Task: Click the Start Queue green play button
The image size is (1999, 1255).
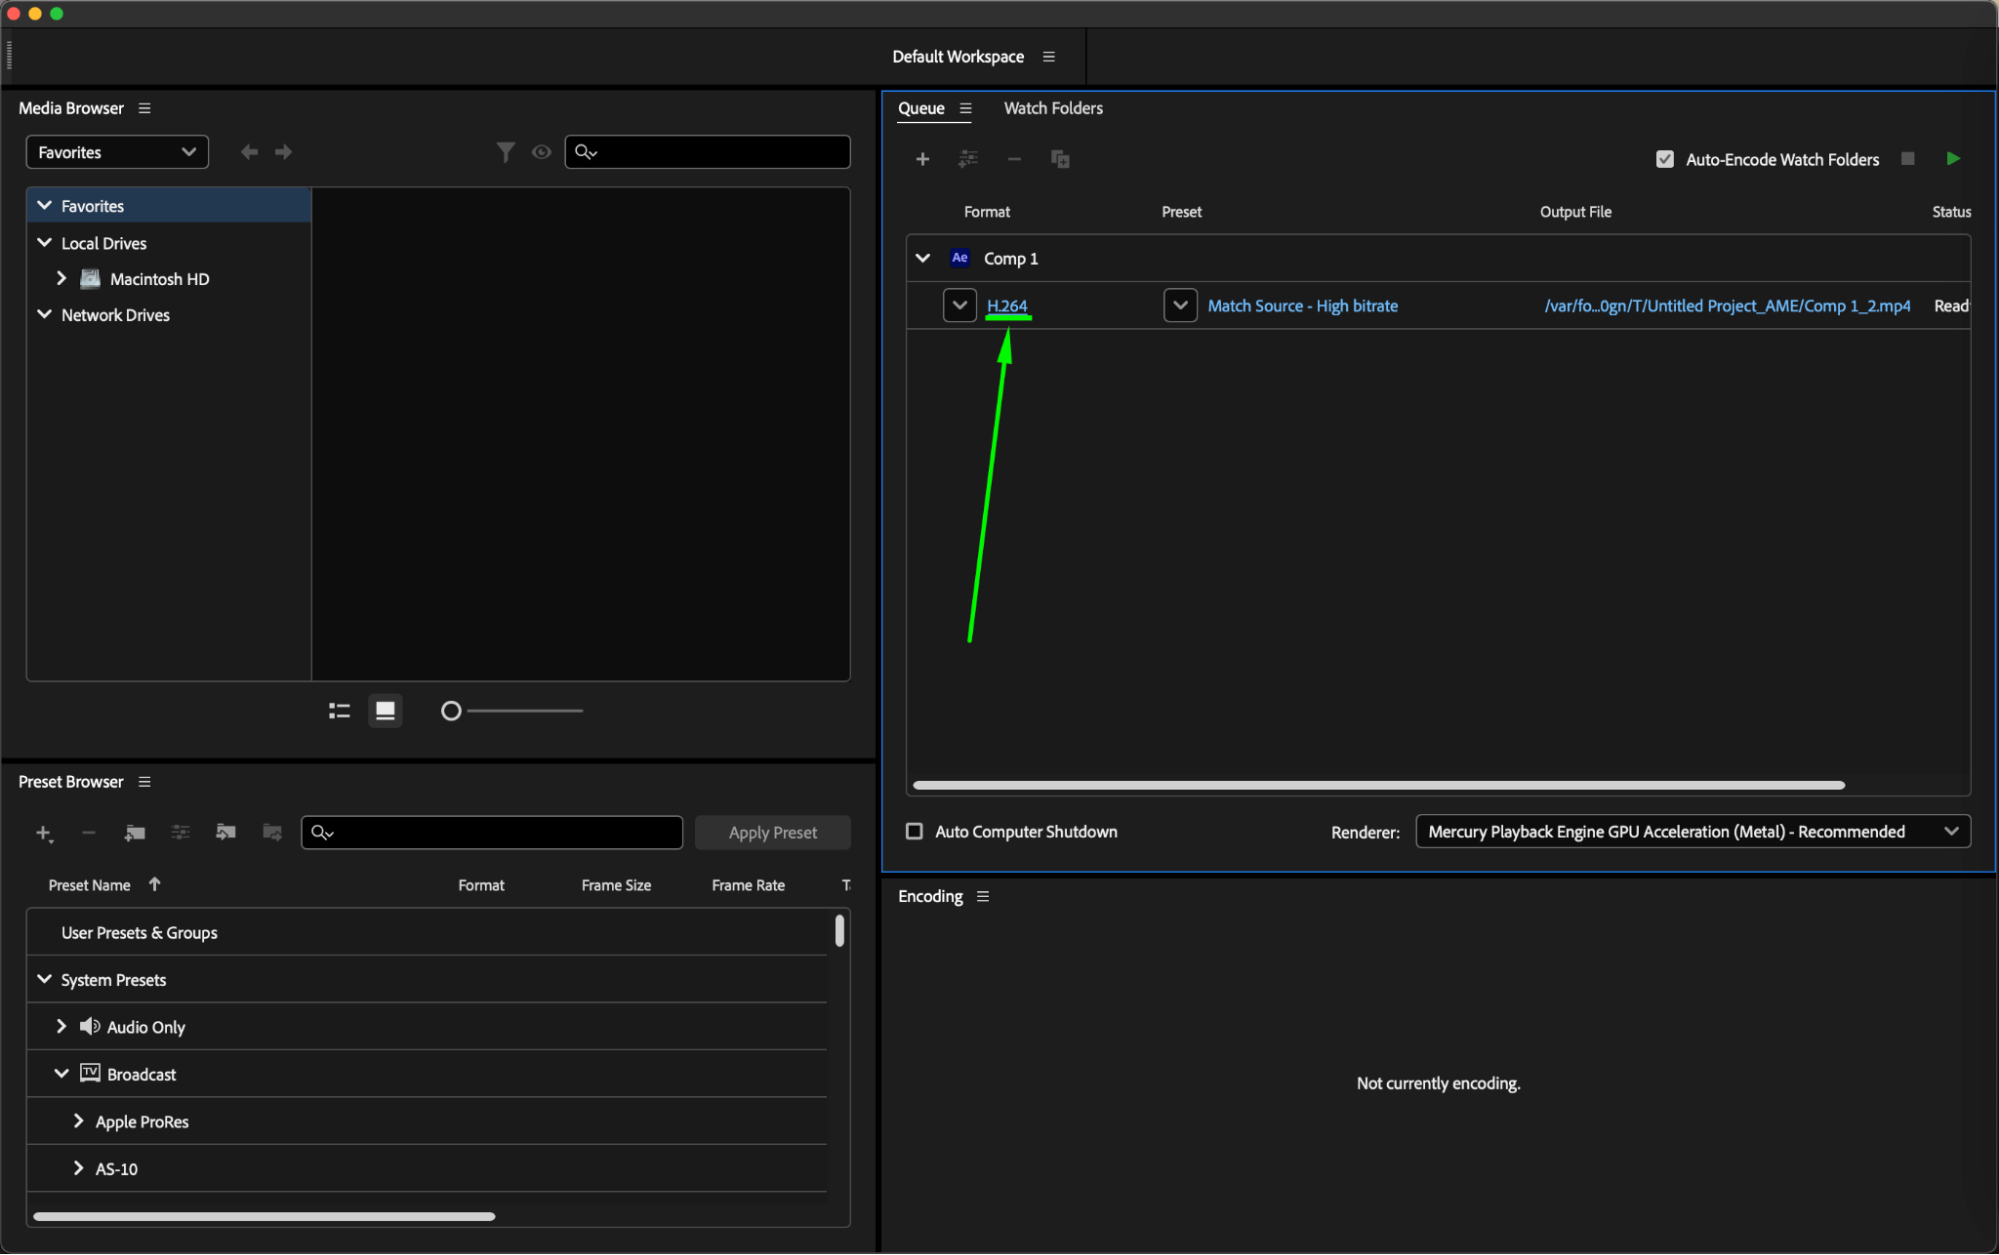Action: (1952, 159)
